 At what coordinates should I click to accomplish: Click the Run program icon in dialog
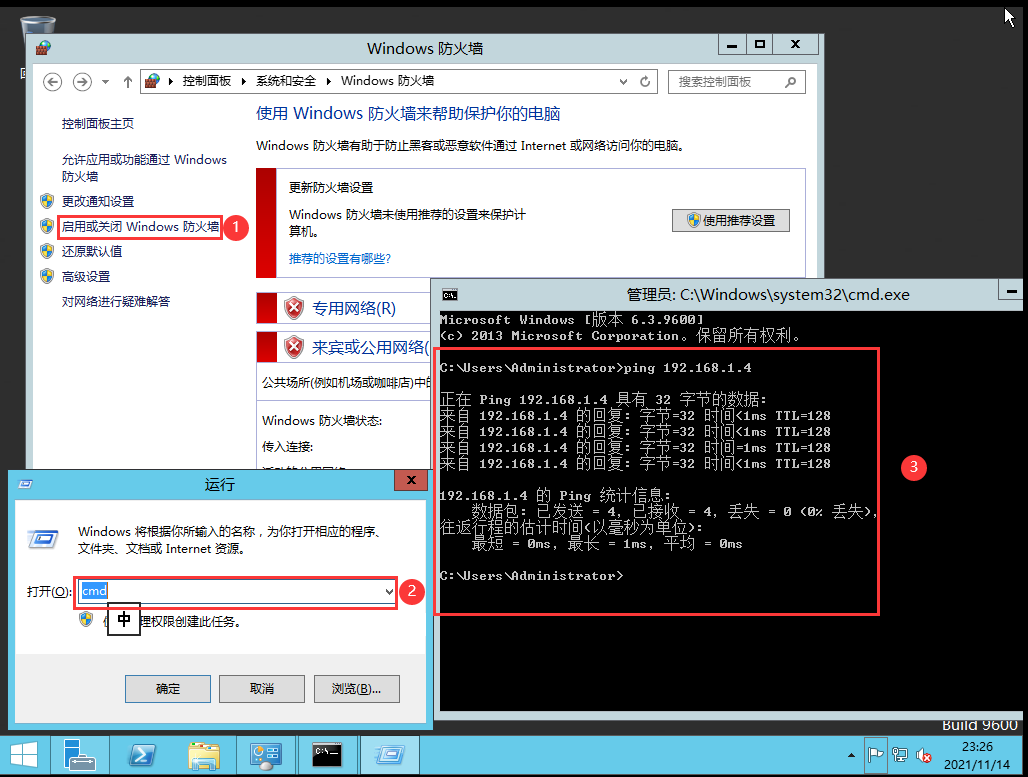point(43,540)
